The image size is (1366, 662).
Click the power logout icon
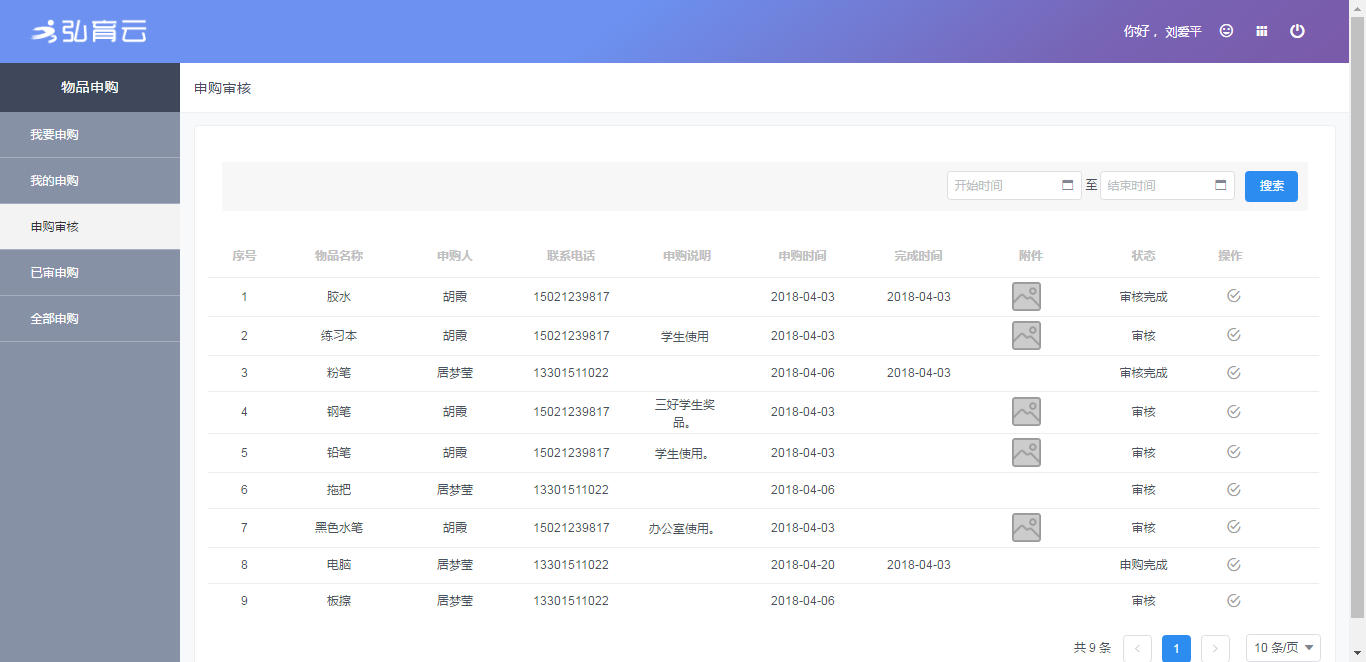1297,31
